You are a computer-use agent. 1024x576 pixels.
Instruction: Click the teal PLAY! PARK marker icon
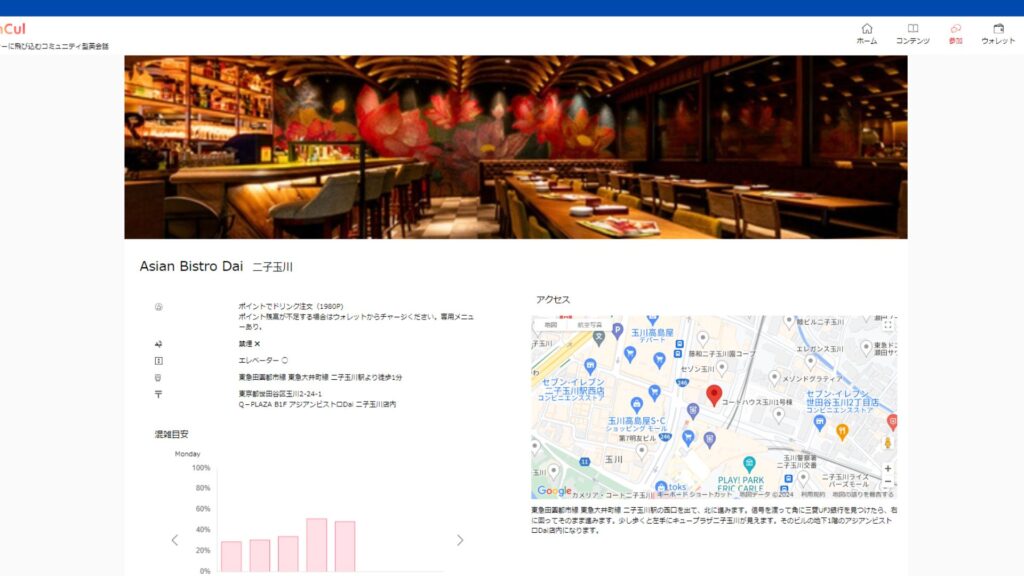pos(749,464)
